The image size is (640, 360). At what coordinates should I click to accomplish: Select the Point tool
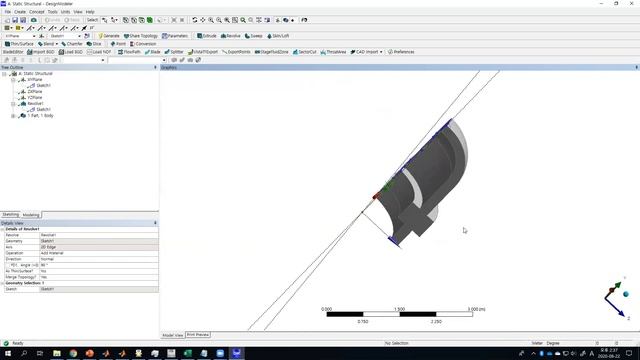[118, 44]
